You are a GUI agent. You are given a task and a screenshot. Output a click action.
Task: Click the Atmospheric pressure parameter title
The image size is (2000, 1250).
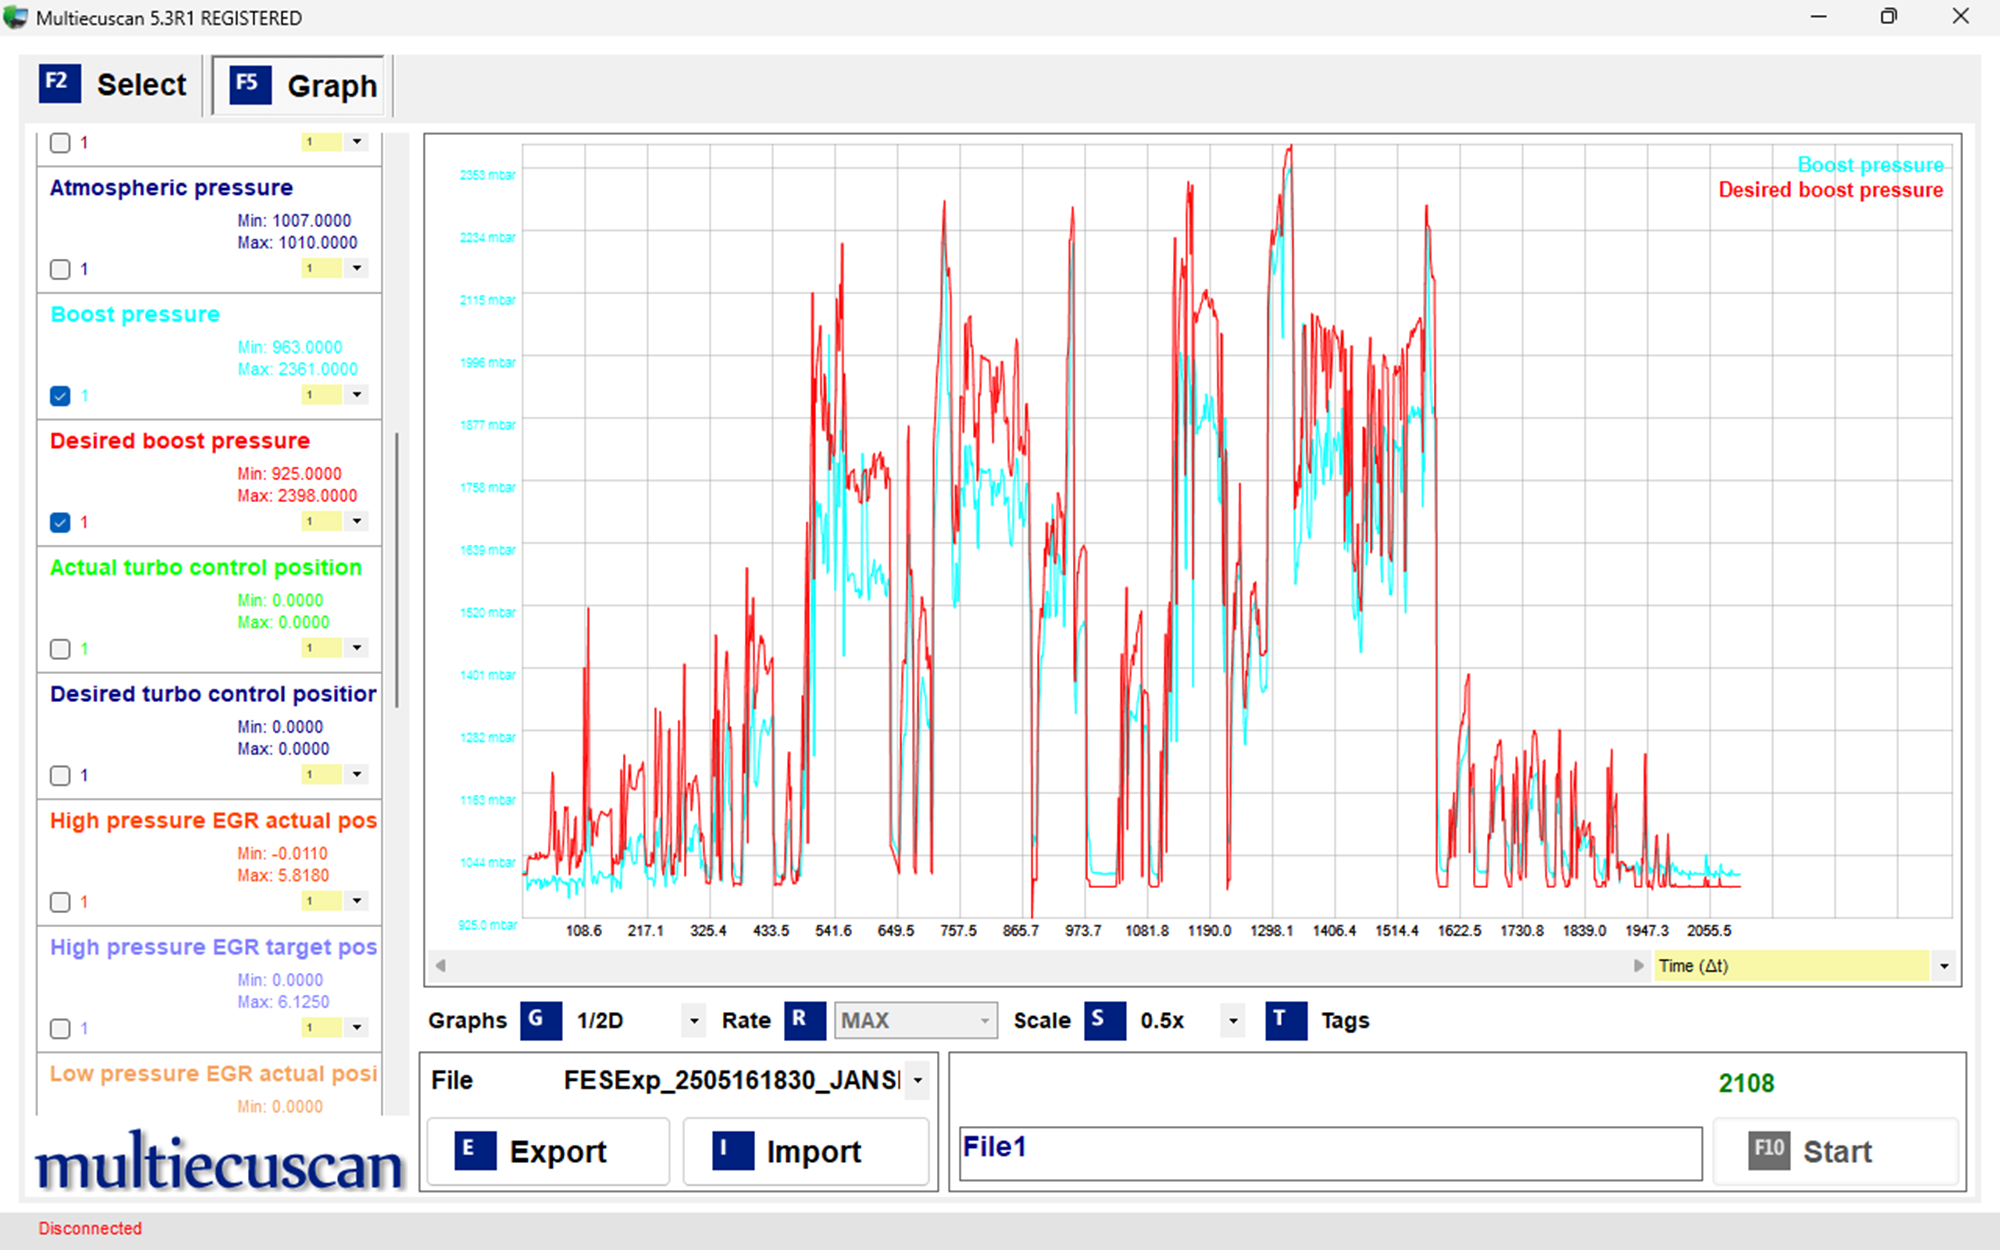point(171,188)
